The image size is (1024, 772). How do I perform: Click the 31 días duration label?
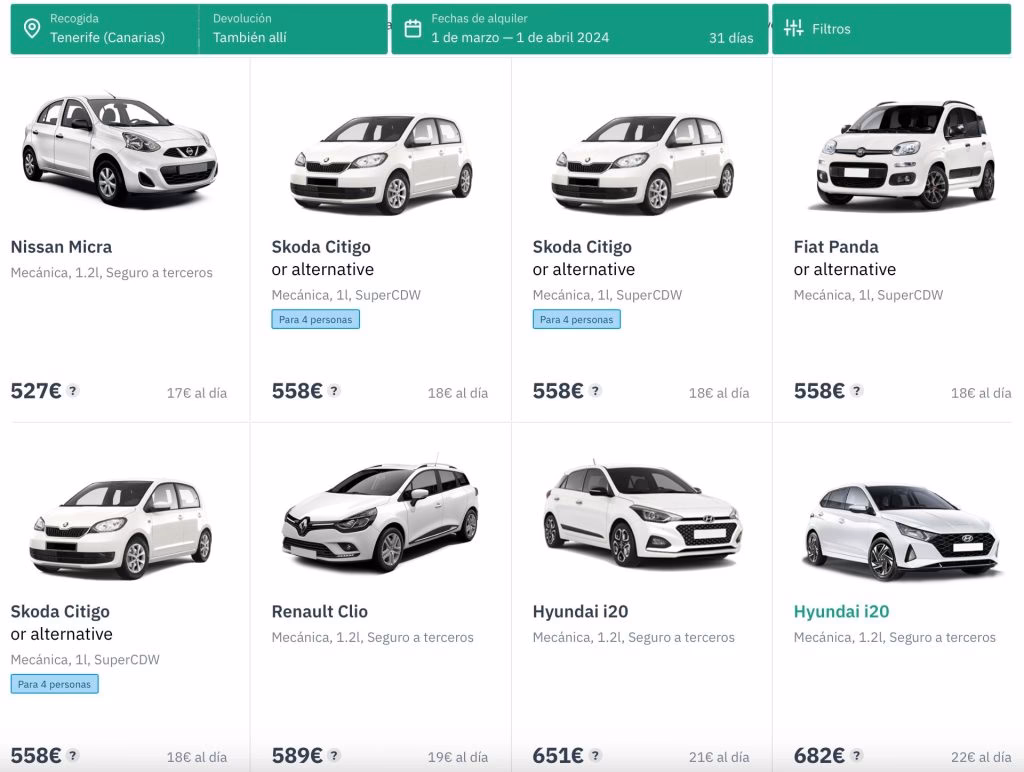point(731,38)
